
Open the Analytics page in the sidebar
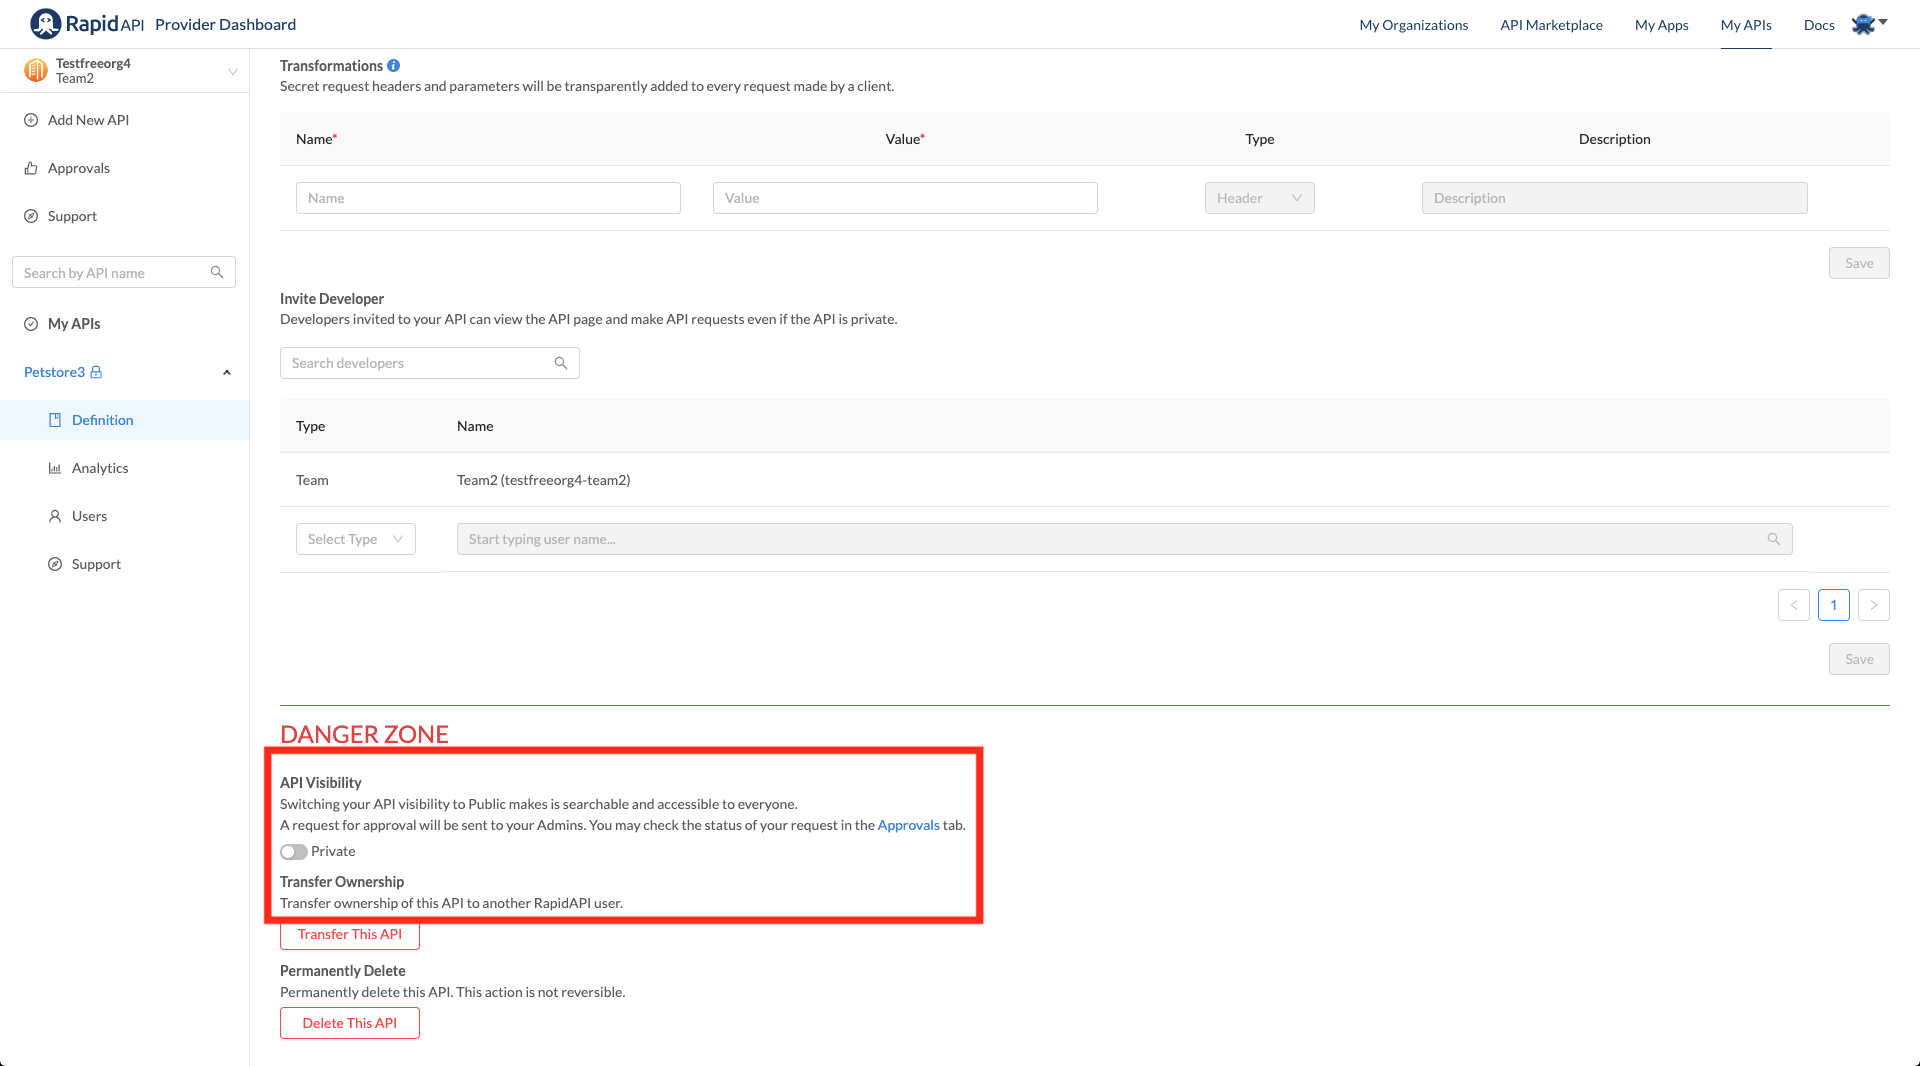pyautogui.click(x=100, y=468)
